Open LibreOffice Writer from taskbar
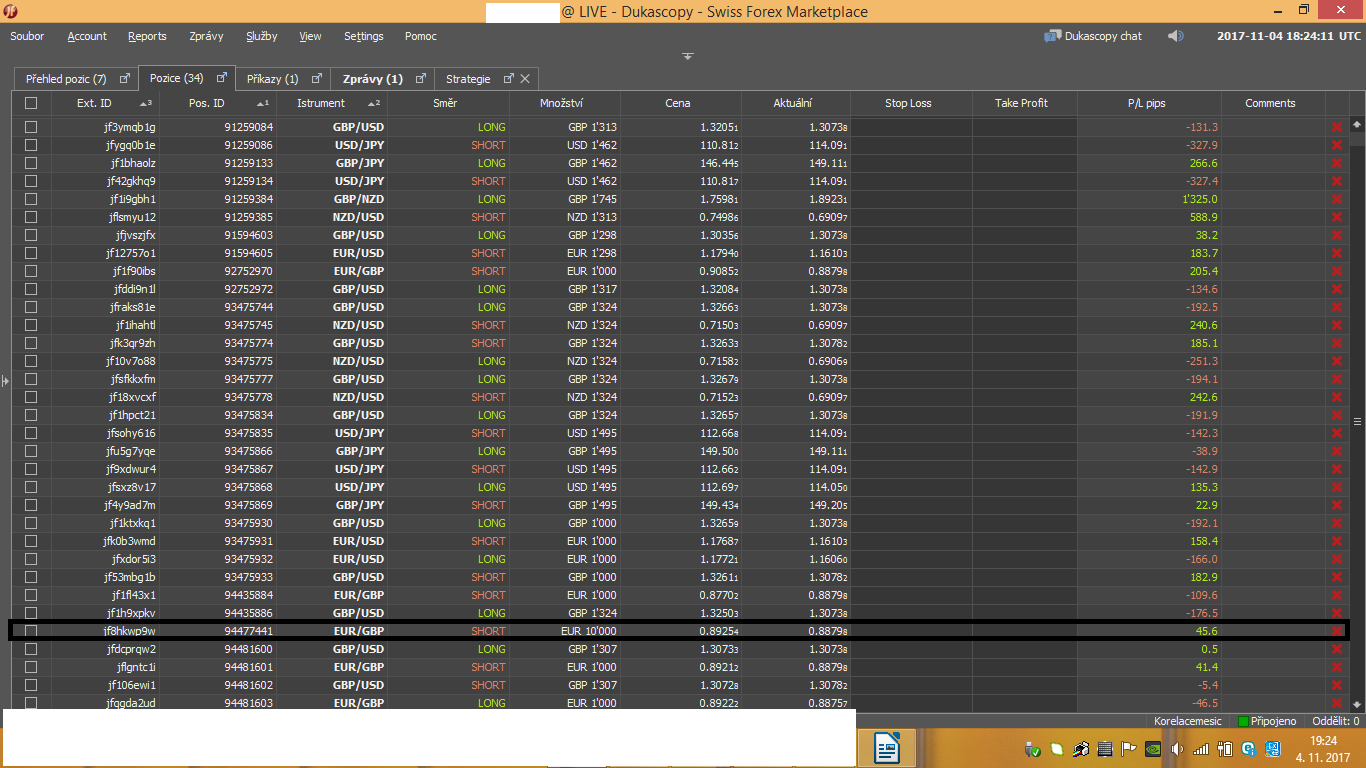Viewport: 1366px width, 768px height. (887, 747)
